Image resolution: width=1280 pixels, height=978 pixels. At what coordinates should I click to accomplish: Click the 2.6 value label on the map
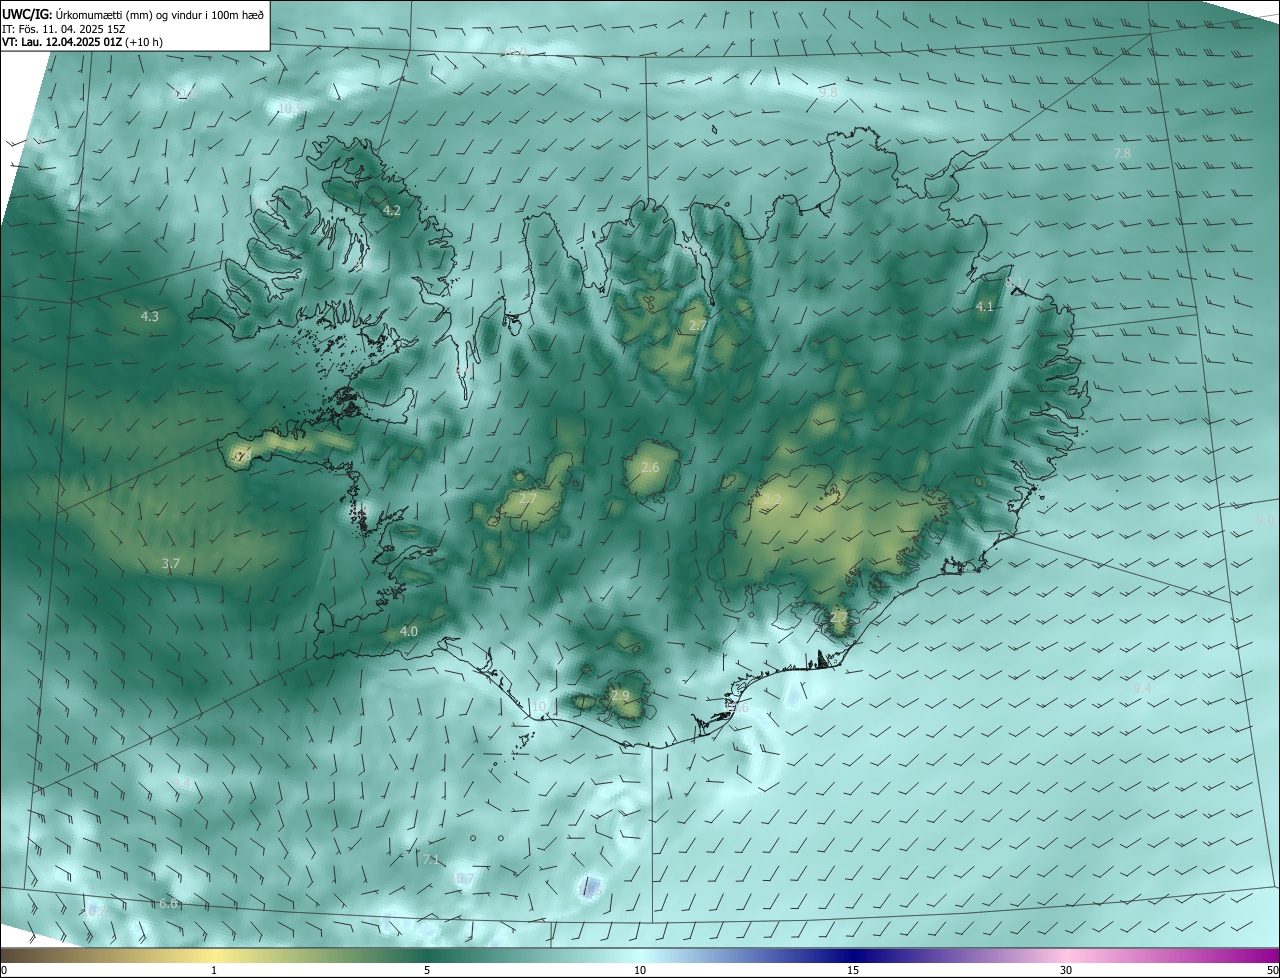click(650, 467)
